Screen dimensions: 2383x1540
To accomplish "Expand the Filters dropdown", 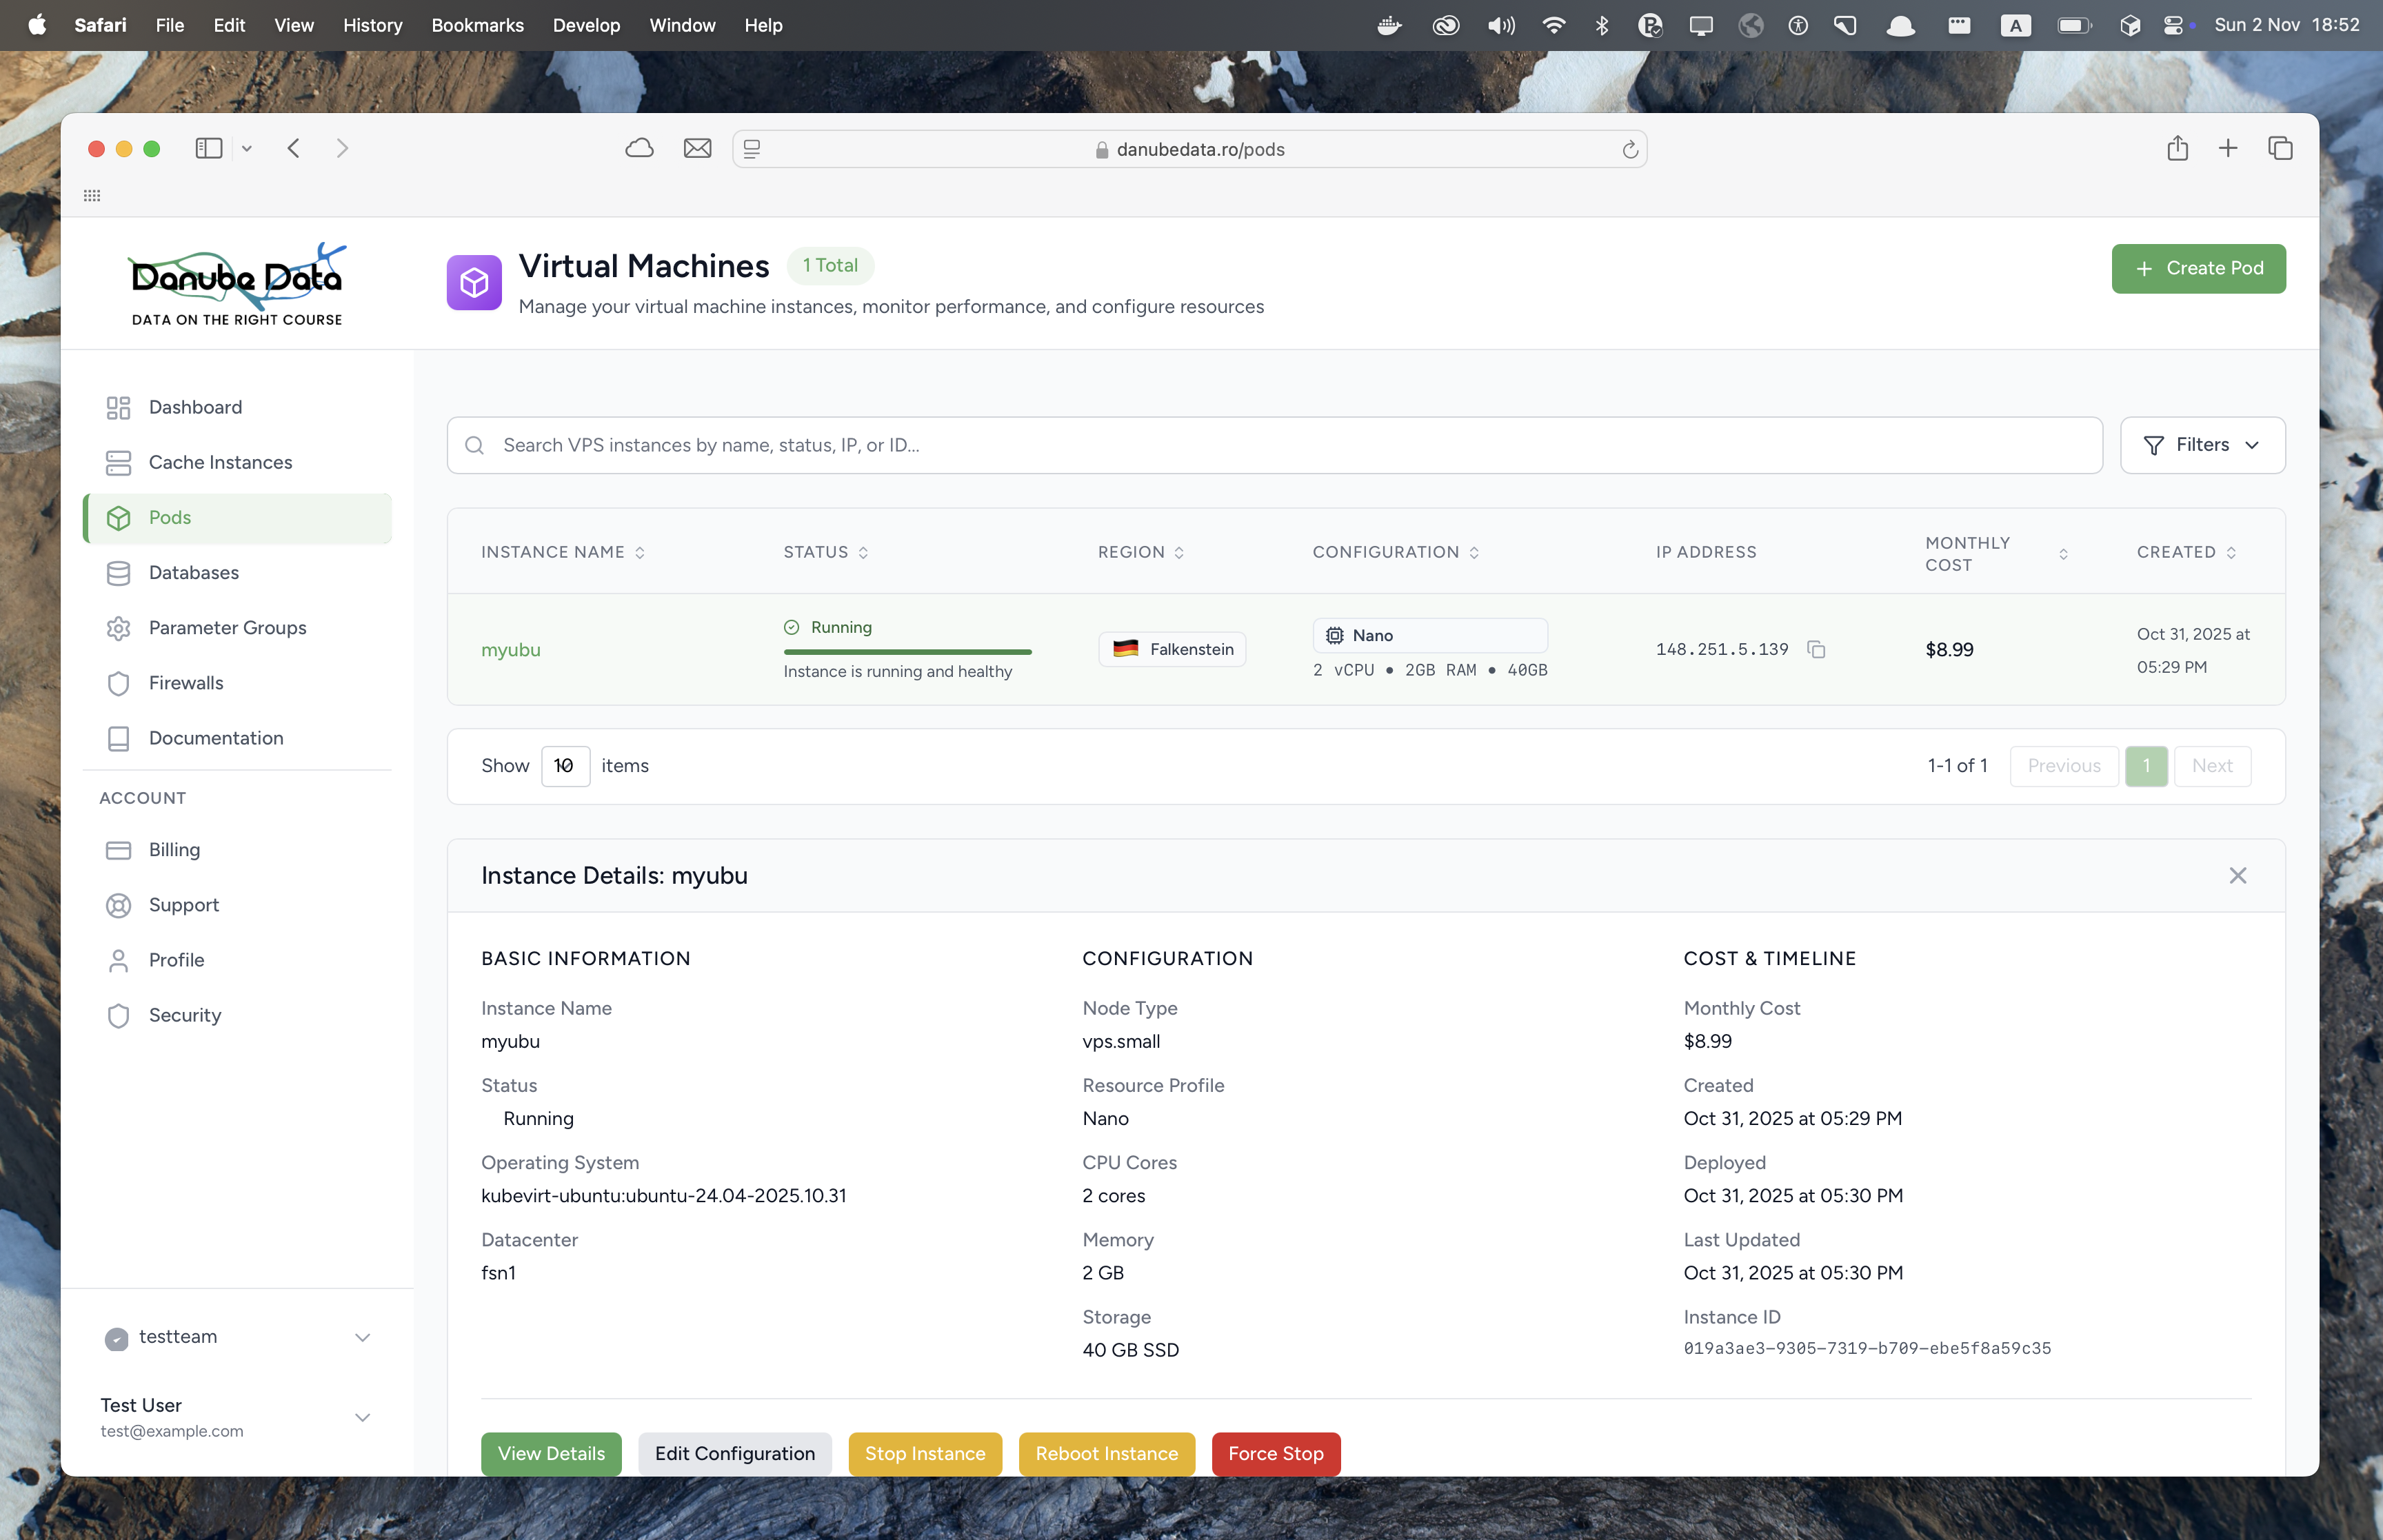I will point(2203,445).
